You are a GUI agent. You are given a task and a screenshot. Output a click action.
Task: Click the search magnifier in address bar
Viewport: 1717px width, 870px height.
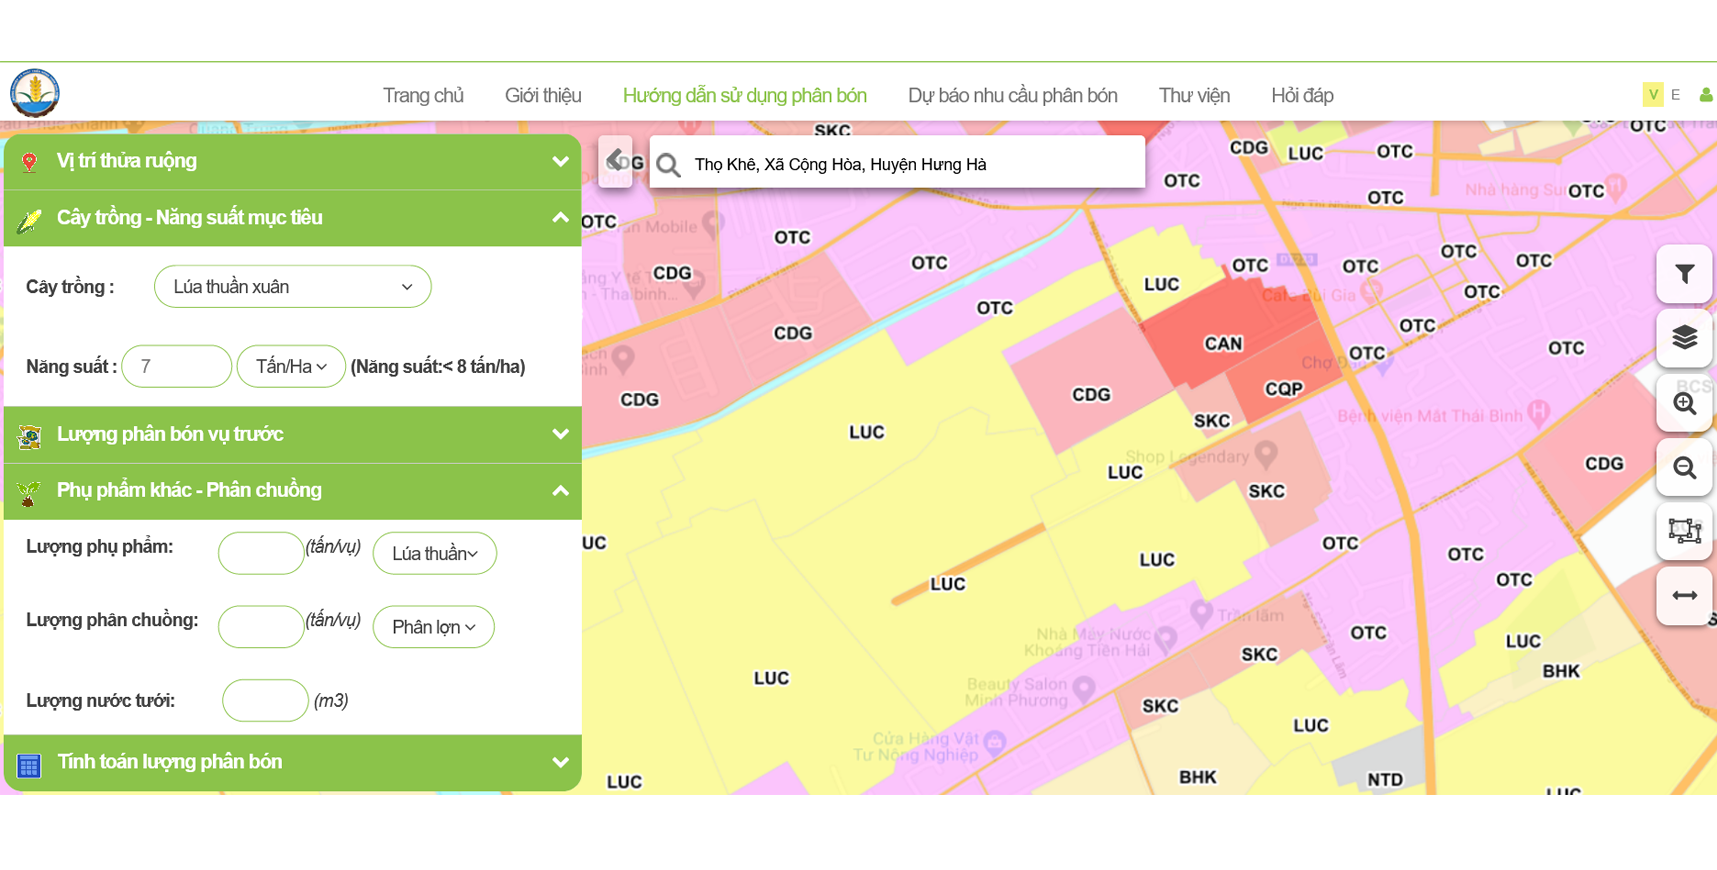pyautogui.click(x=669, y=165)
